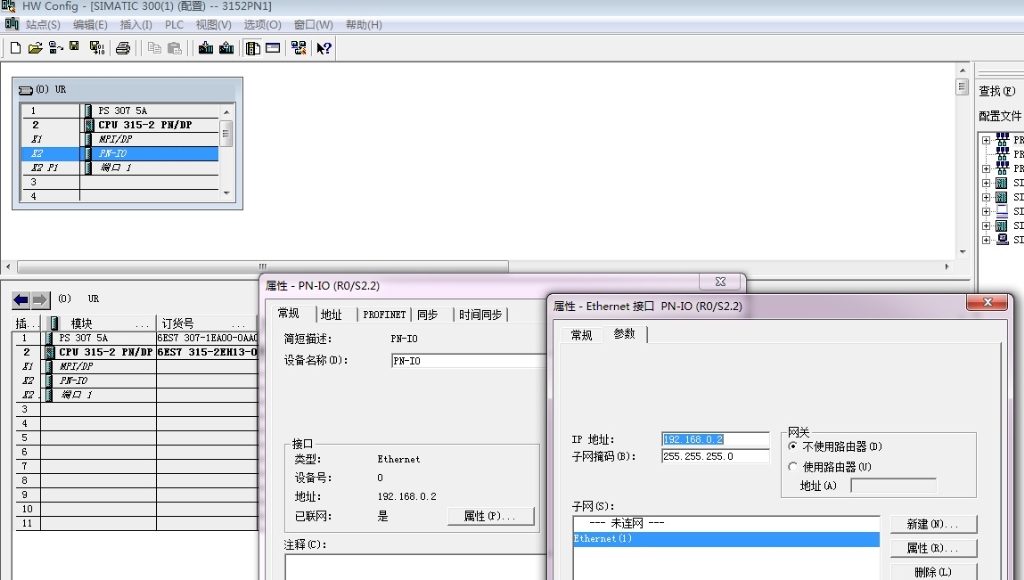The height and width of the screenshot is (580, 1024).
Task: Click the grey forward arrow in the detail view
Action: [x=40, y=300]
